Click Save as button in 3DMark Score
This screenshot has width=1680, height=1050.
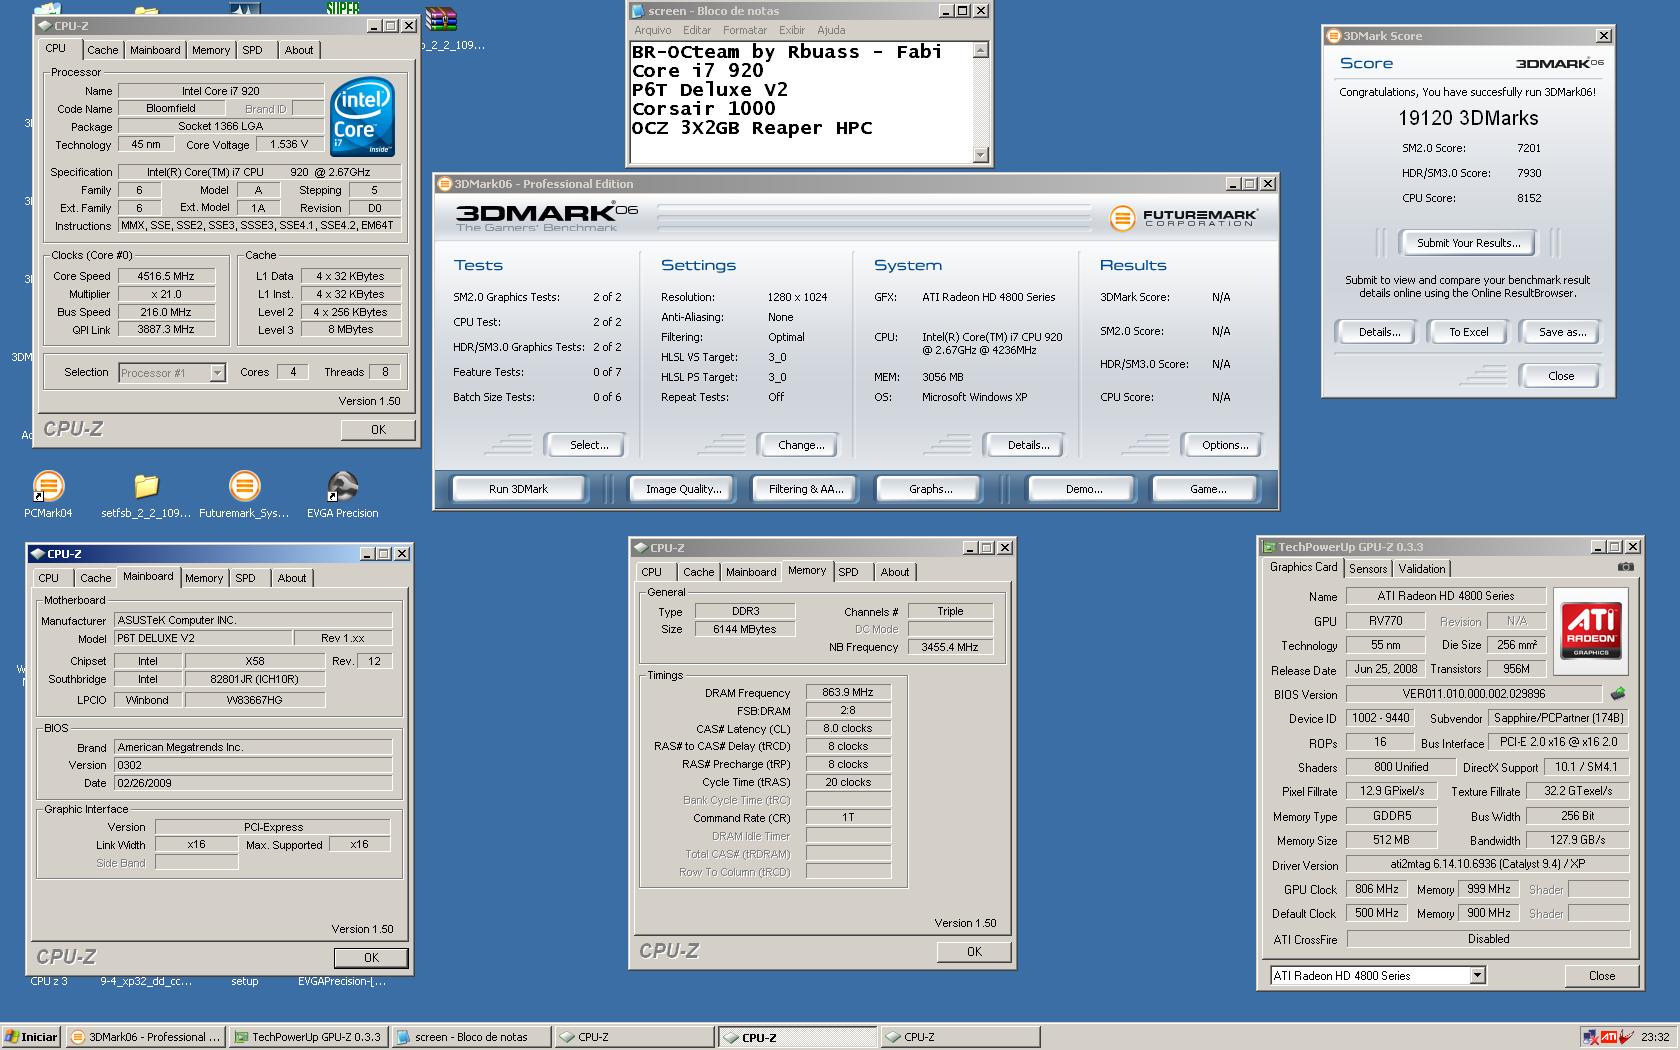click(1561, 332)
